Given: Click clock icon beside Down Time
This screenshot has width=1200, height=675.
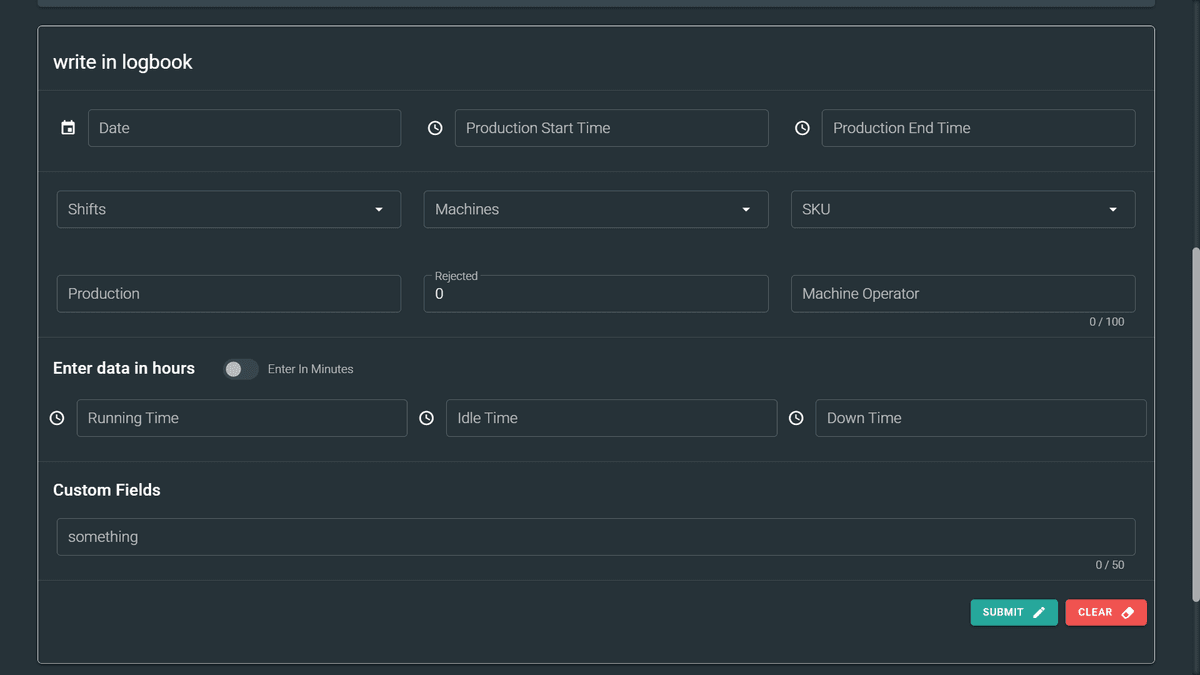Looking at the screenshot, I should [796, 418].
